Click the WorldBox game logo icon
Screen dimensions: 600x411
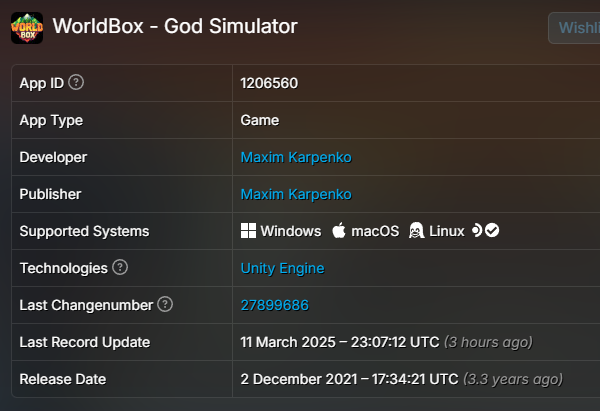coord(27,28)
